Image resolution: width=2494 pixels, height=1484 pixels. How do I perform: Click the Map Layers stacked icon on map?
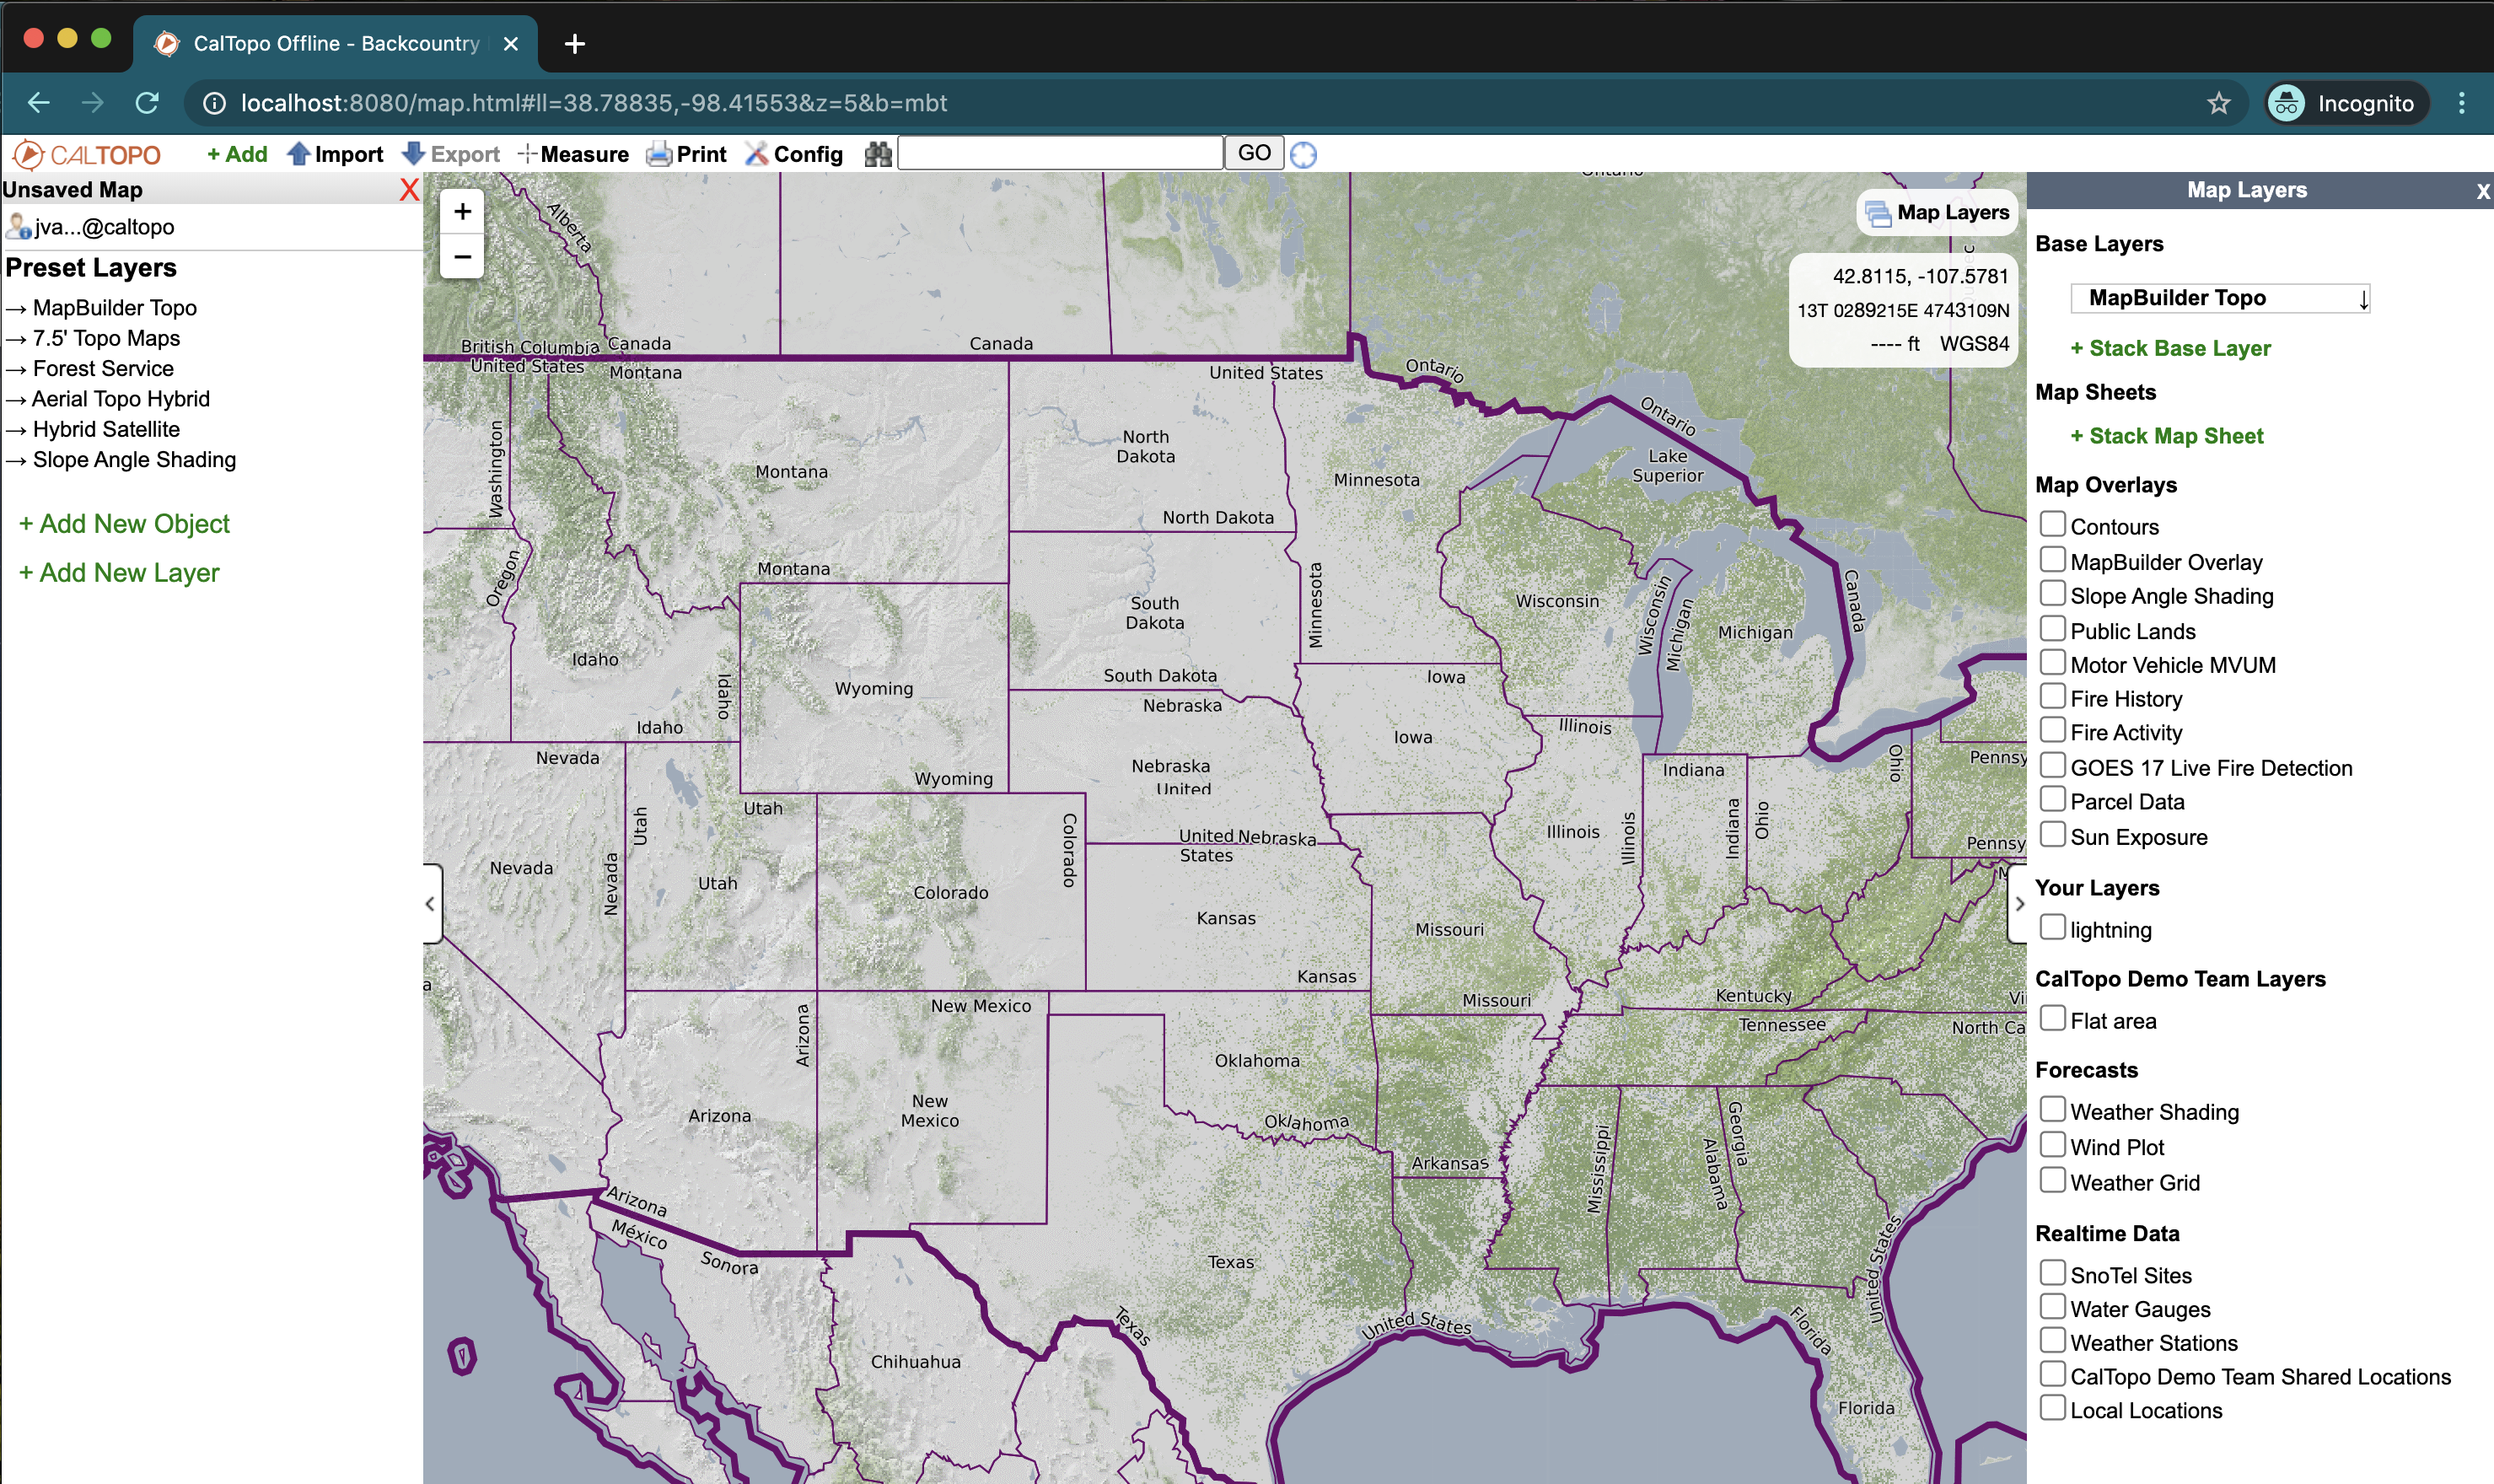1878,213
